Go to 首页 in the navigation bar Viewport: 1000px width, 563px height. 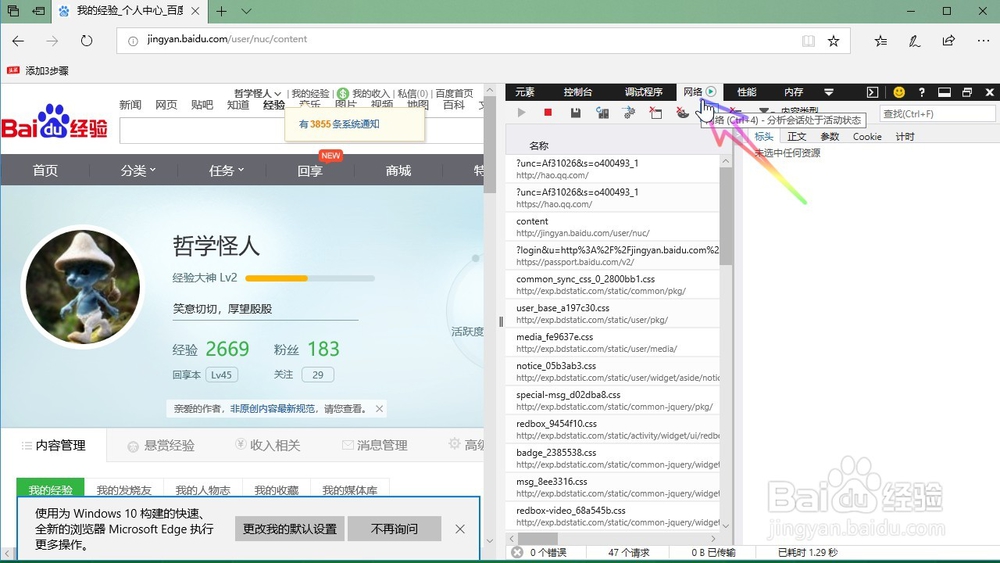point(45,170)
